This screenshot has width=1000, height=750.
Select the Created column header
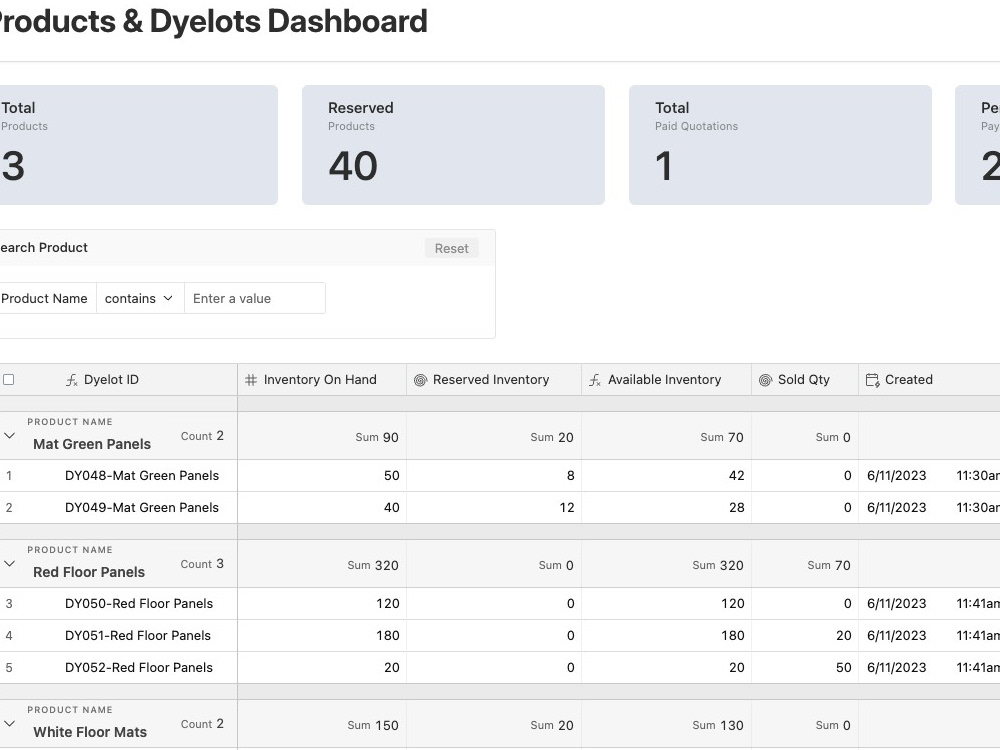click(929, 380)
